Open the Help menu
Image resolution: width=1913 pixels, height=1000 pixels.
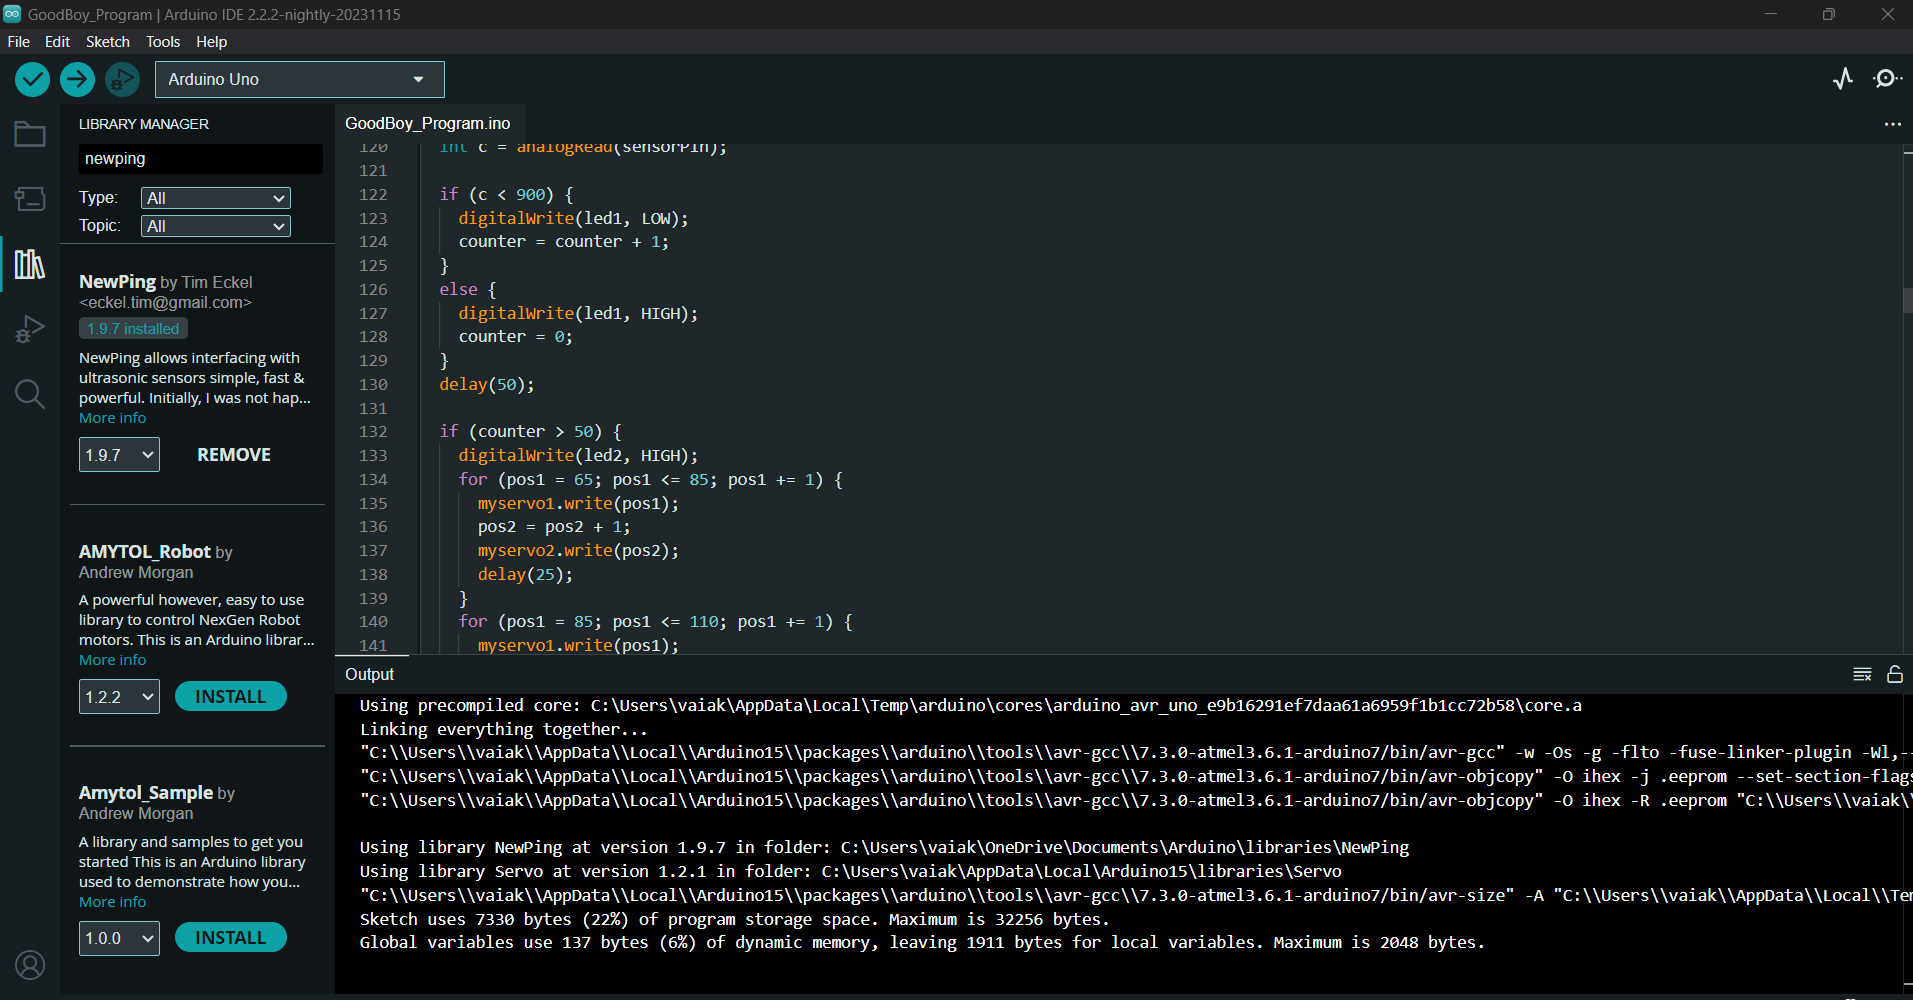[x=211, y=42]
